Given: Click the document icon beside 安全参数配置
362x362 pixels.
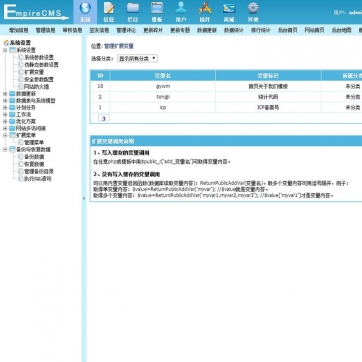Looking at the screenshot, I should coord(21,79).
